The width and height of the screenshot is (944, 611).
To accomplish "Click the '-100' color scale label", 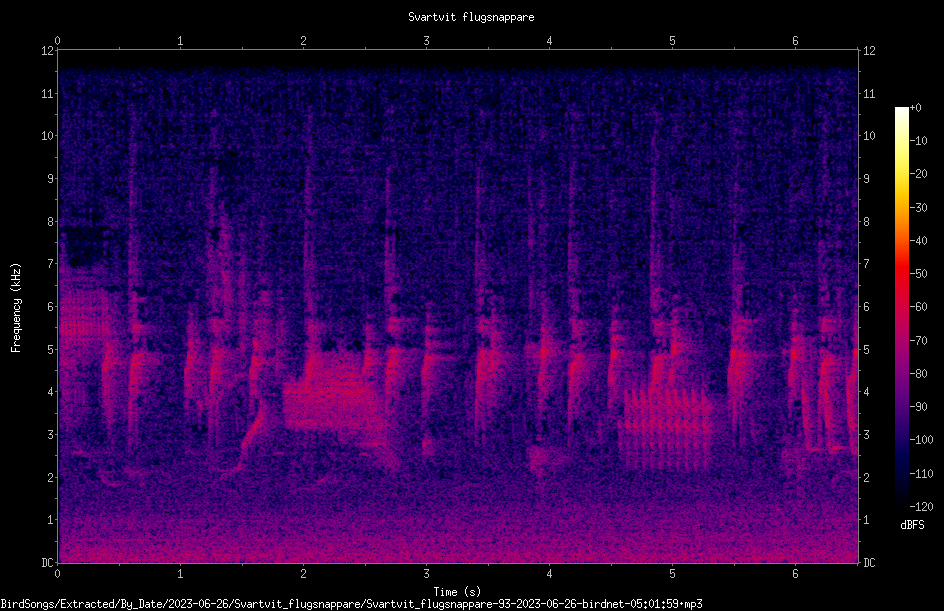I will coord(922,440).
